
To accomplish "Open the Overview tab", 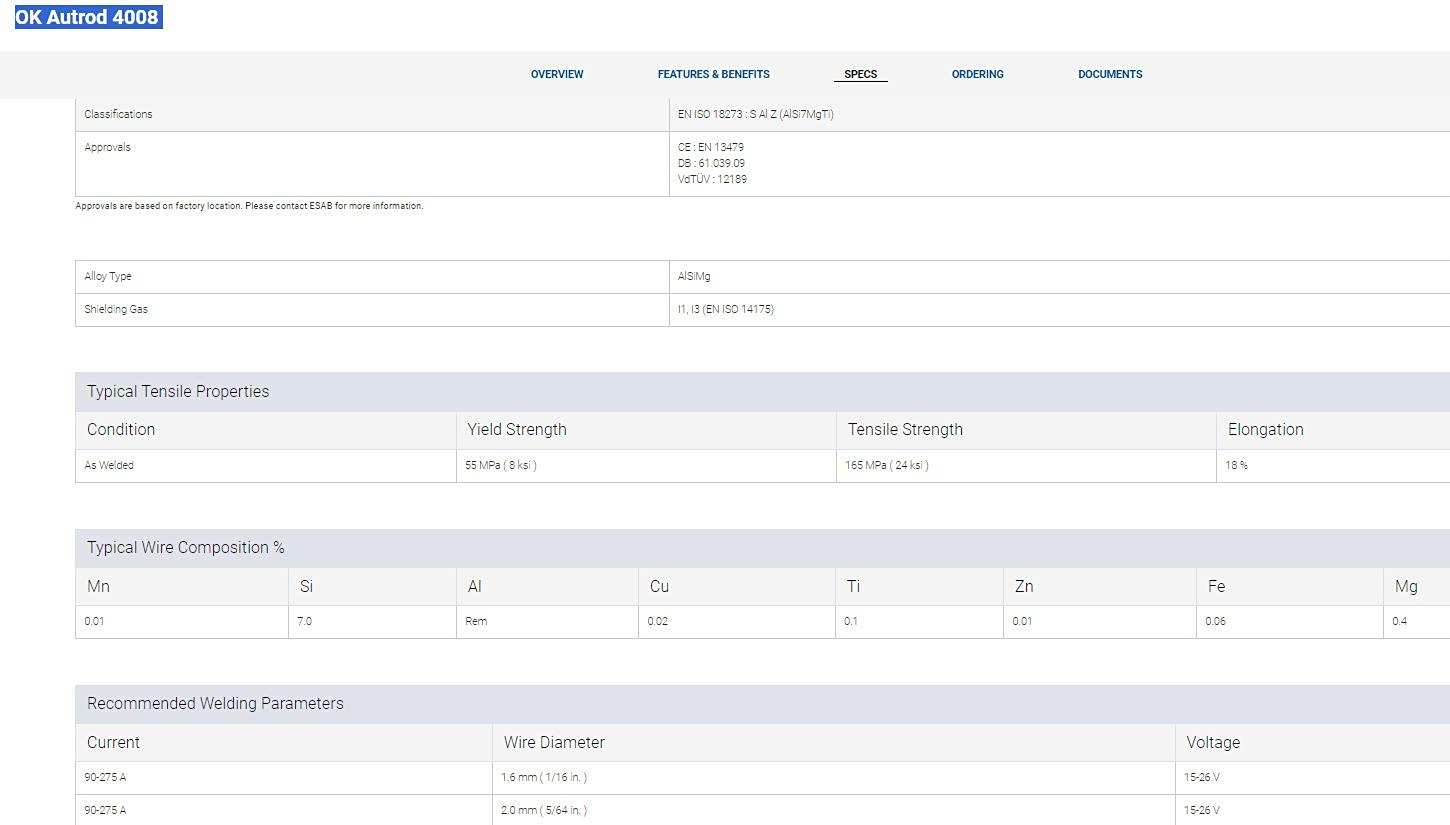I will point(557,74).
